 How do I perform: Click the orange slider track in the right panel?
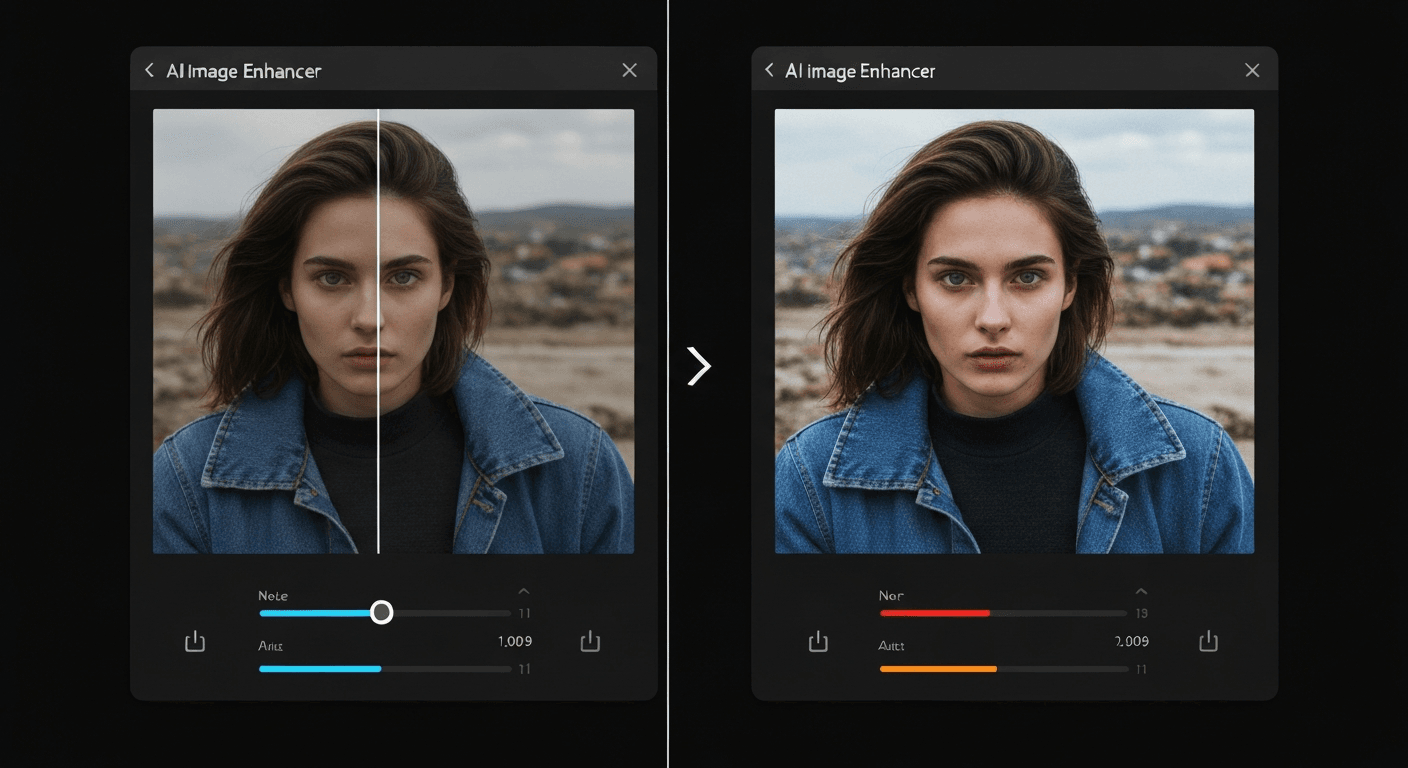(x=940, y=668)
